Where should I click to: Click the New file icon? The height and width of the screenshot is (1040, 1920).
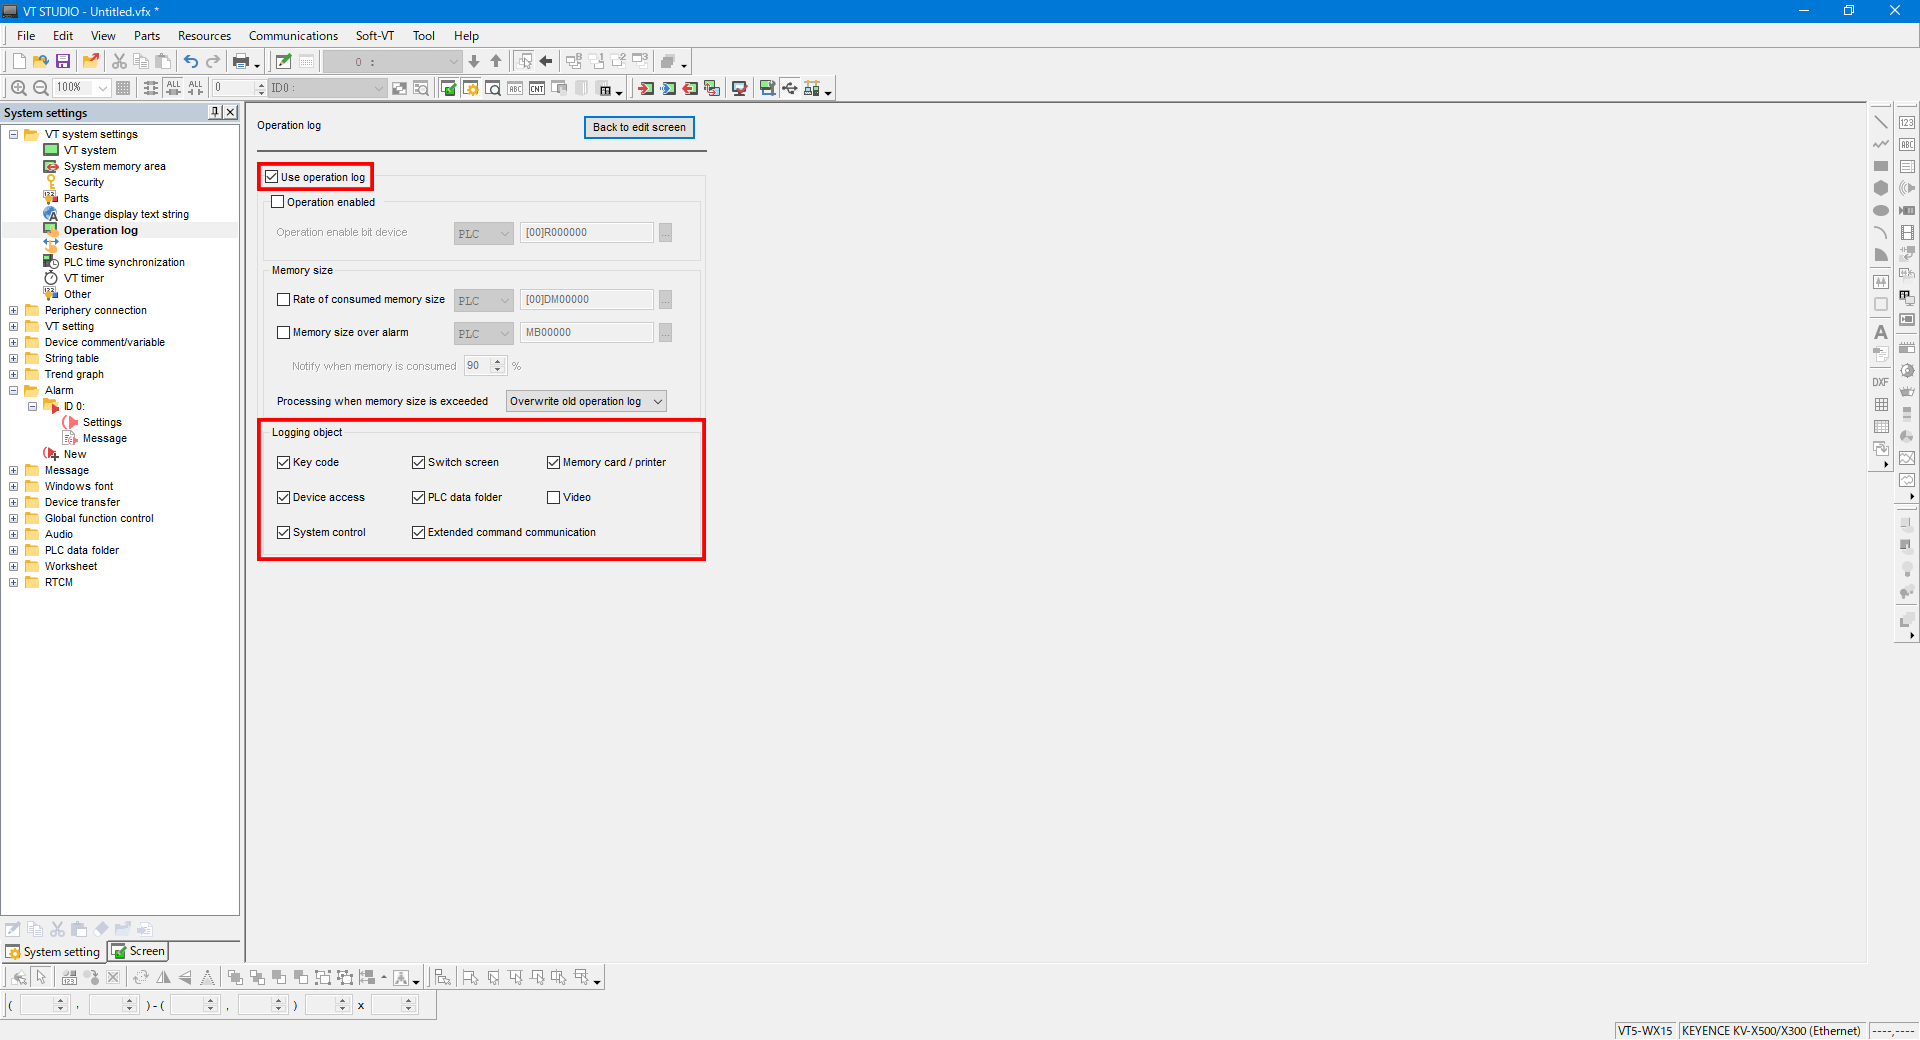point(19,62)
